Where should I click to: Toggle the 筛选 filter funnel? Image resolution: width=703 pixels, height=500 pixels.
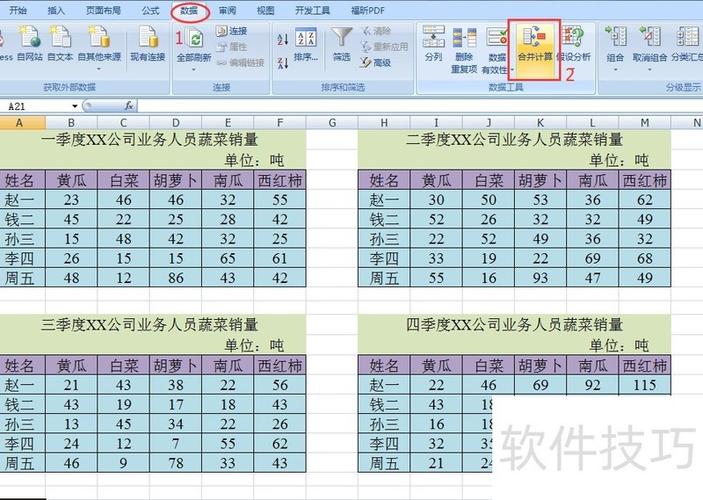(342, 44)
